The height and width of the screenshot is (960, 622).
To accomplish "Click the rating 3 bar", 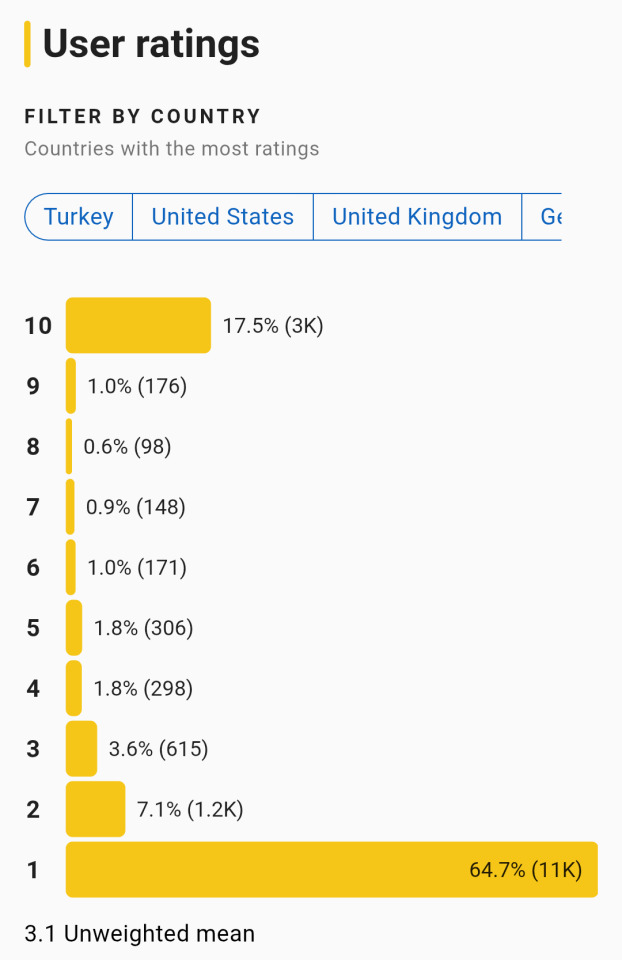I will tap(81, 748).
